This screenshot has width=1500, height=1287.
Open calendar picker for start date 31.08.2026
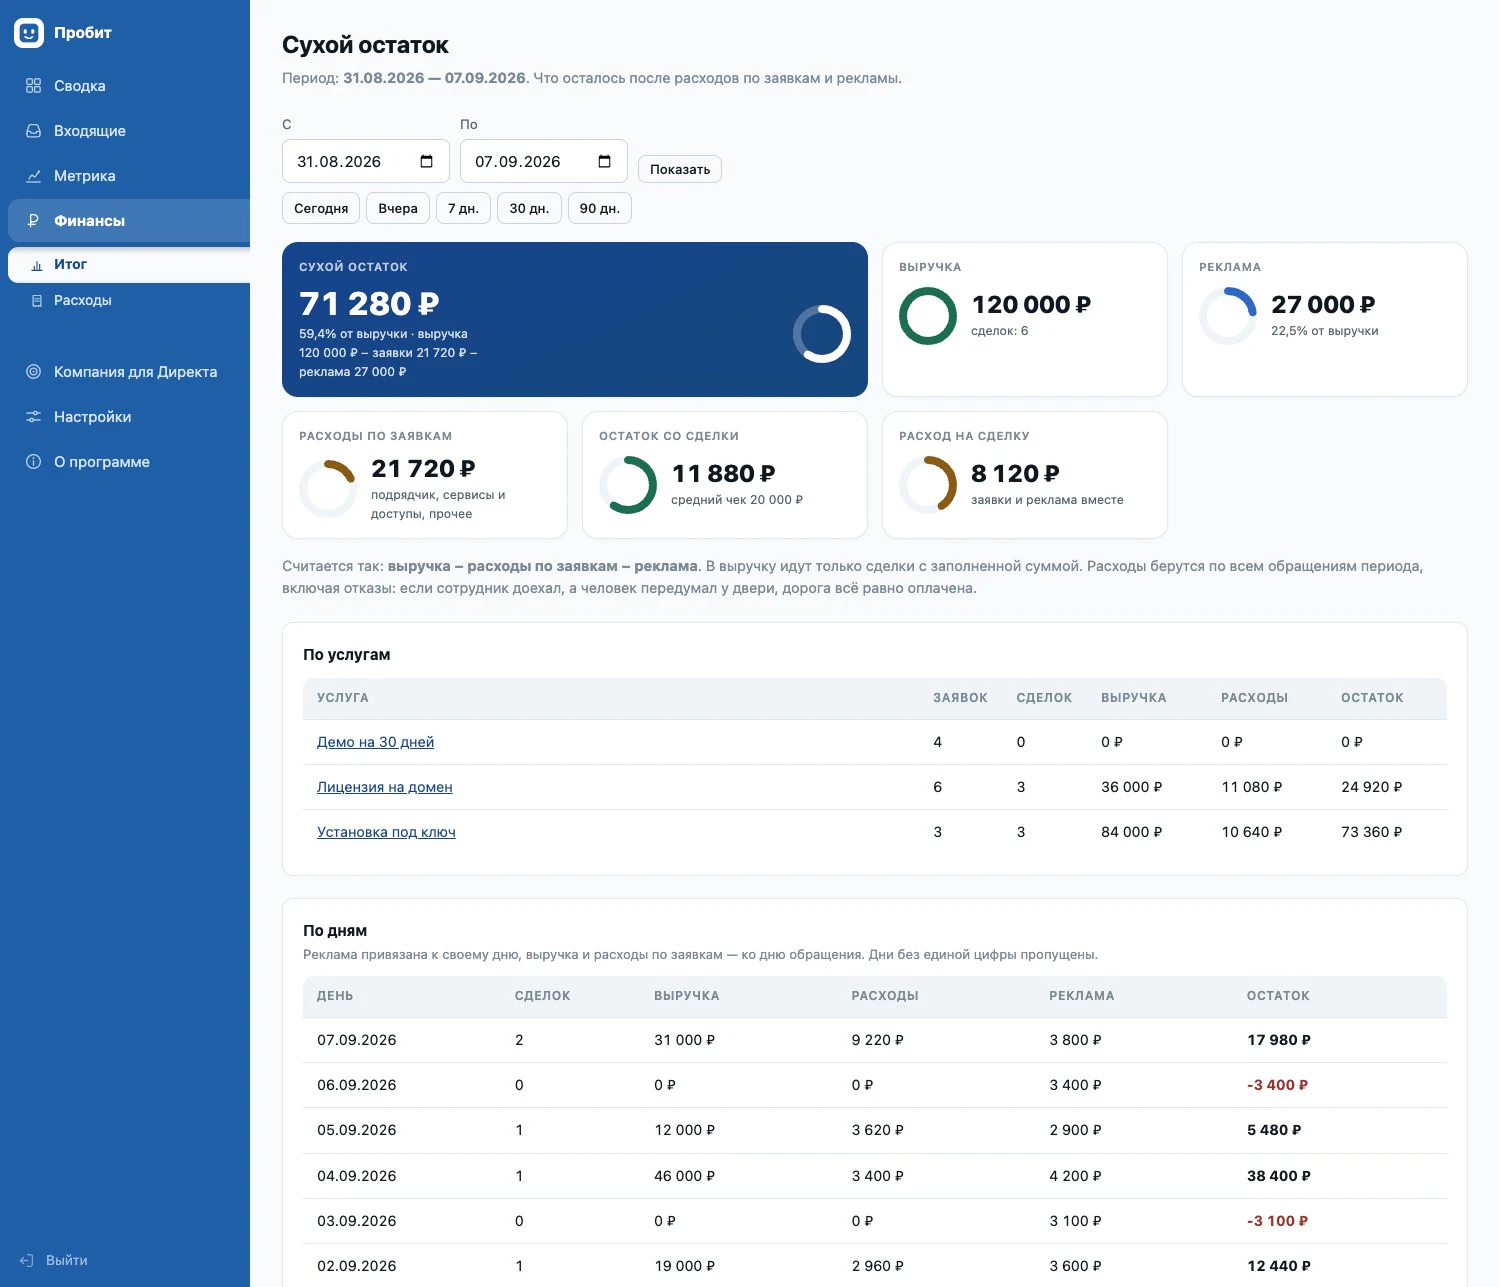[x=427, y=162]
